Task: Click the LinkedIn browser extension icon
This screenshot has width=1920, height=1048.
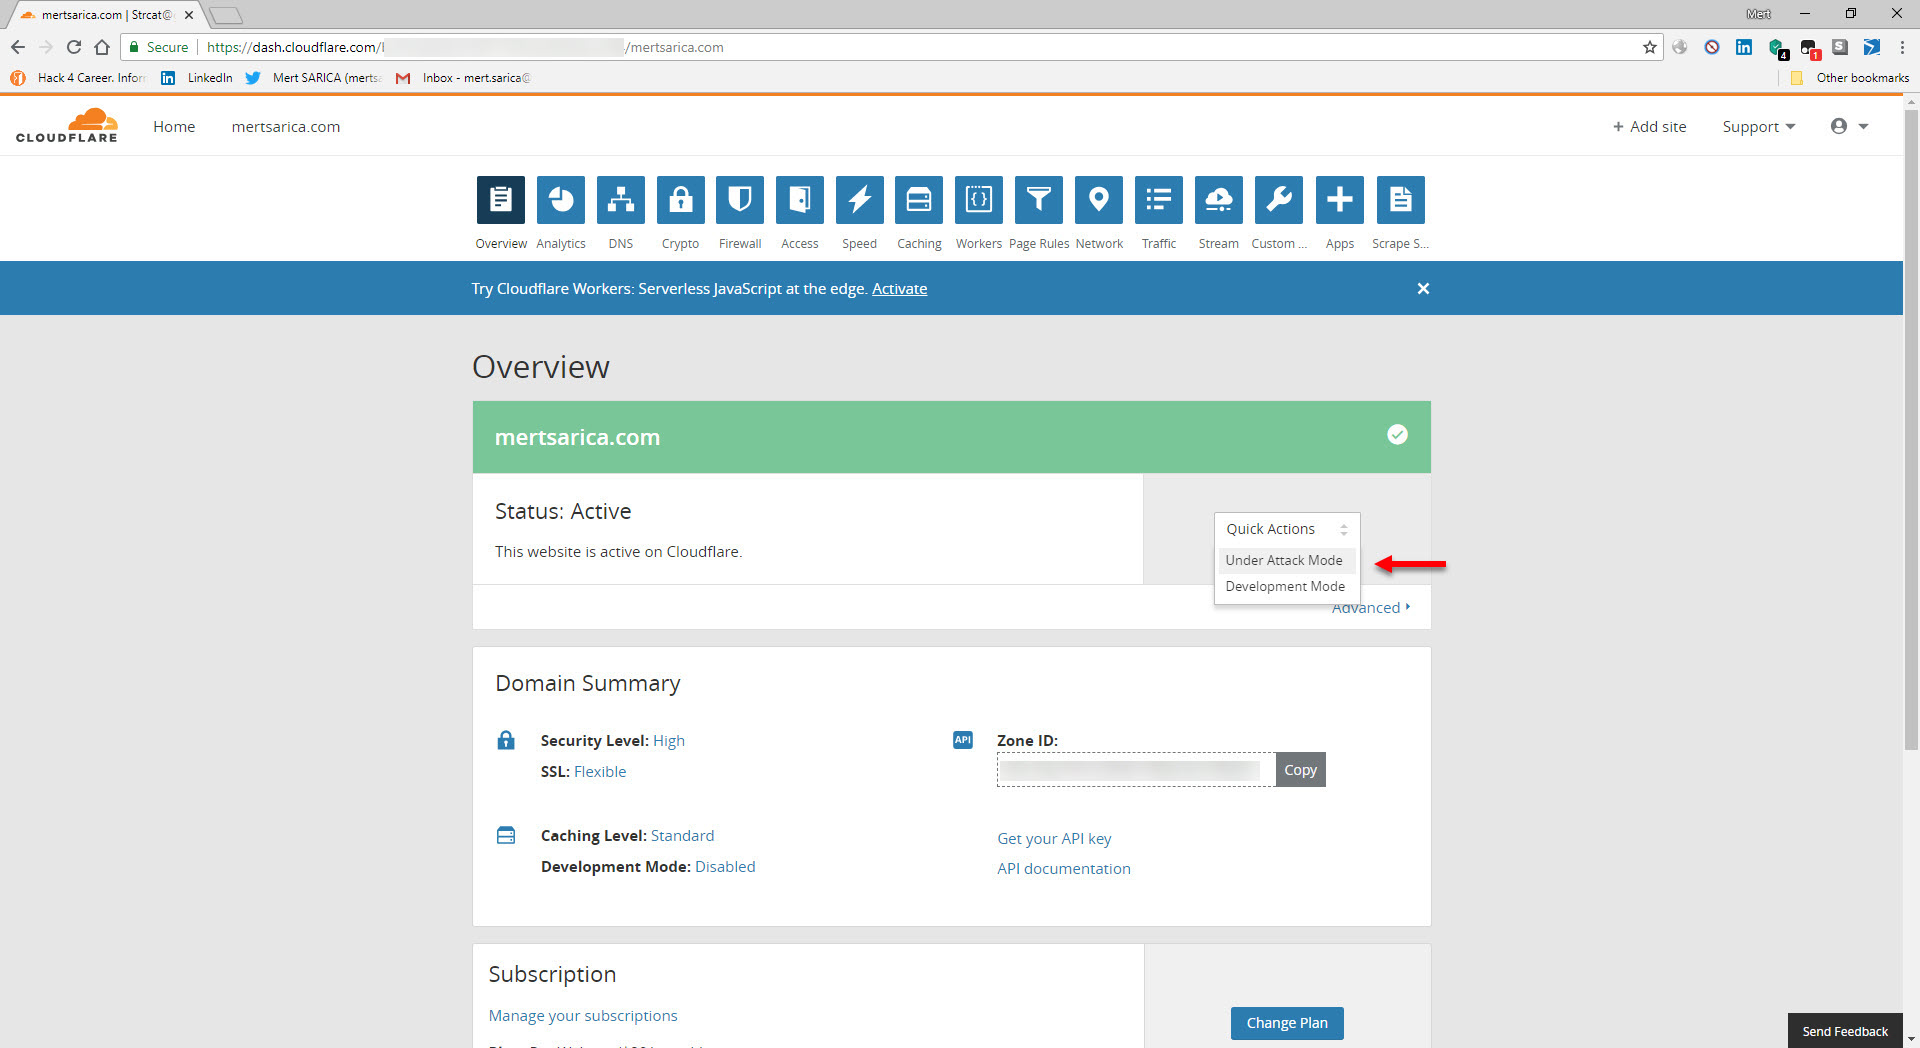Action: [x=1744, y=47]
